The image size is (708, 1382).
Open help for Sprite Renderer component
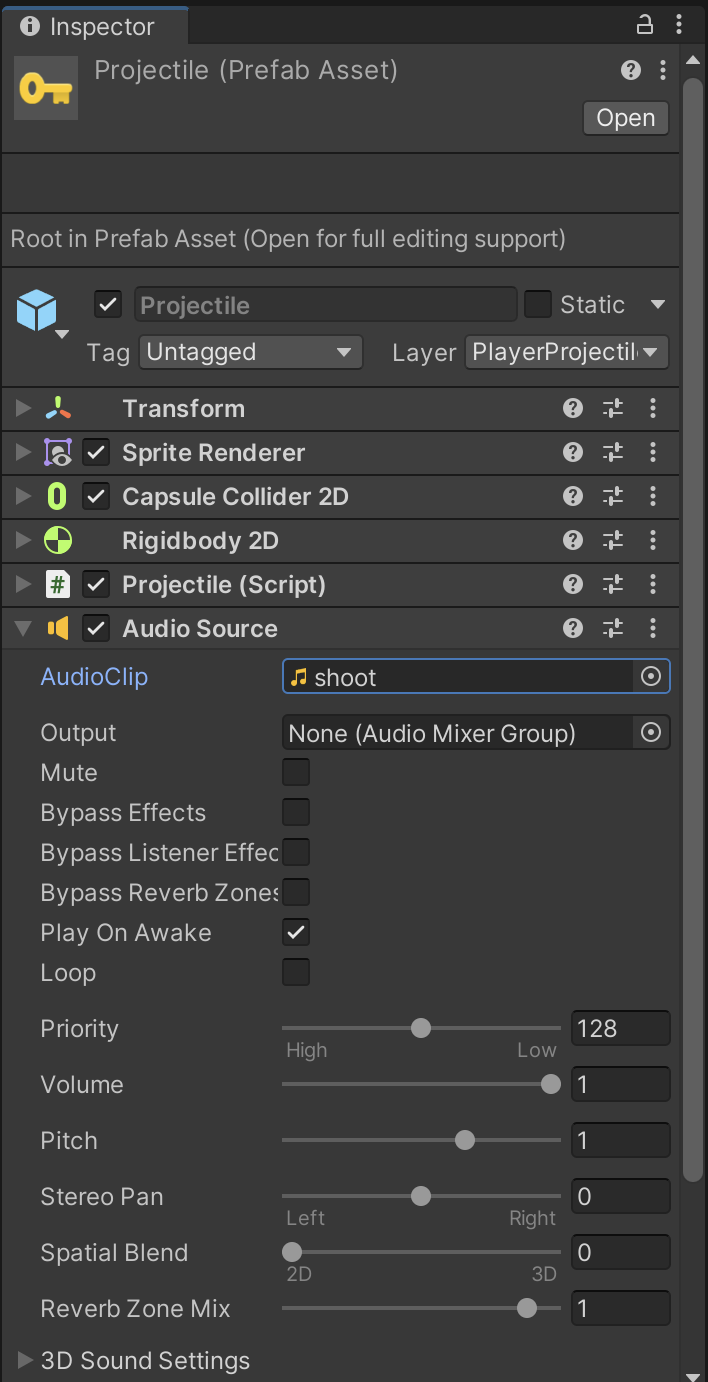pos(573,453)
